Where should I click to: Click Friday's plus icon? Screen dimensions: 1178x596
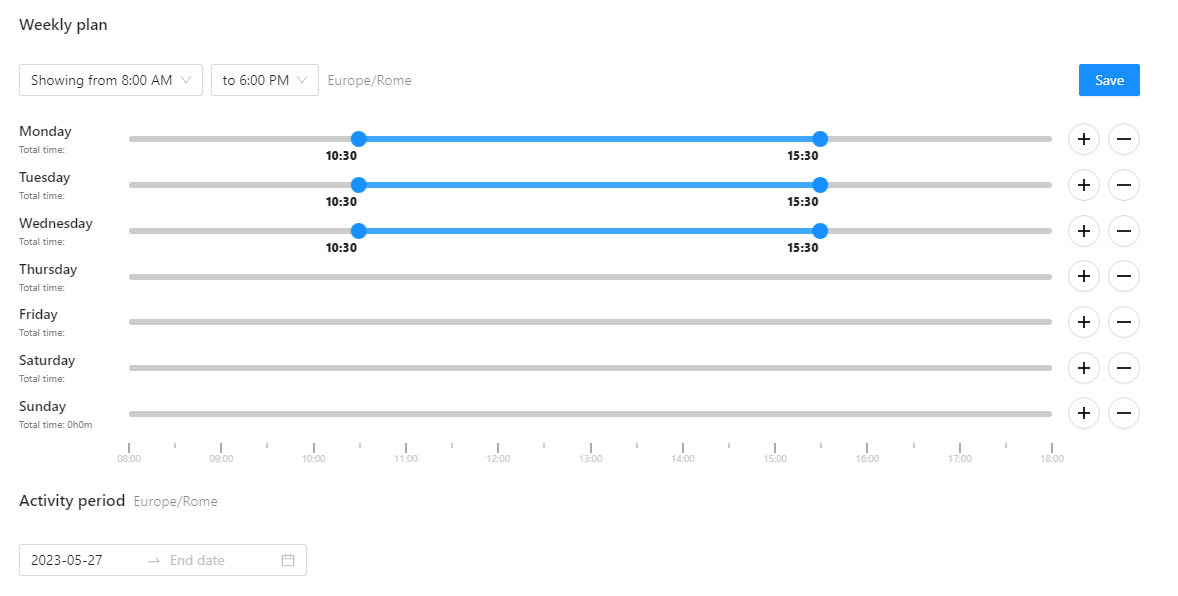tap(1084, 322)
